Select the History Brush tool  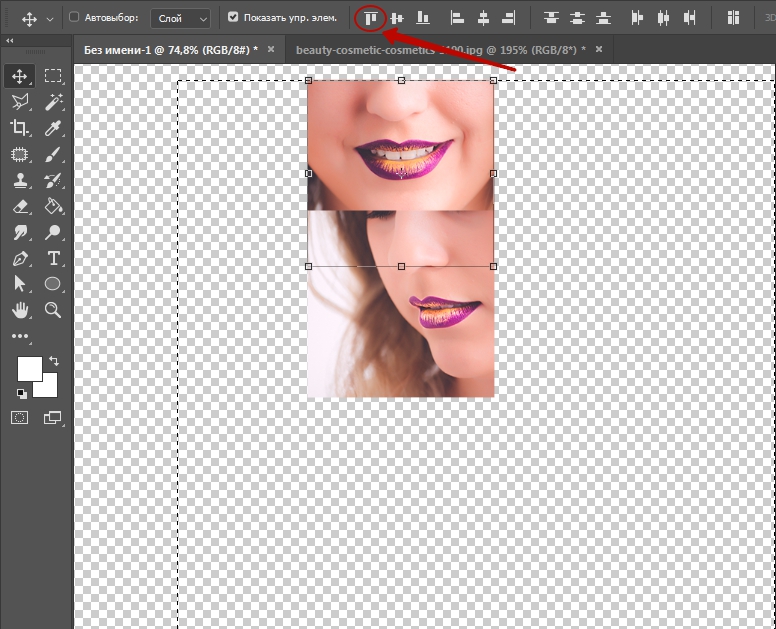[x=53, y=180]
